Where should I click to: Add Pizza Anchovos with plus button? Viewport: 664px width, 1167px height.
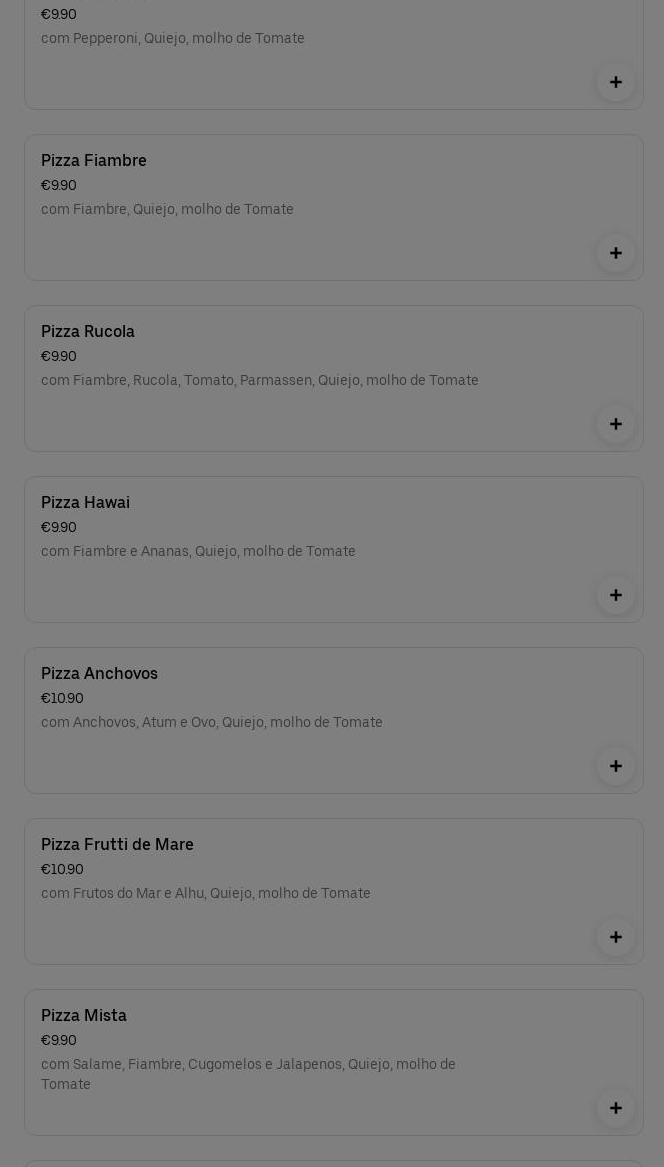pos(616,767)
